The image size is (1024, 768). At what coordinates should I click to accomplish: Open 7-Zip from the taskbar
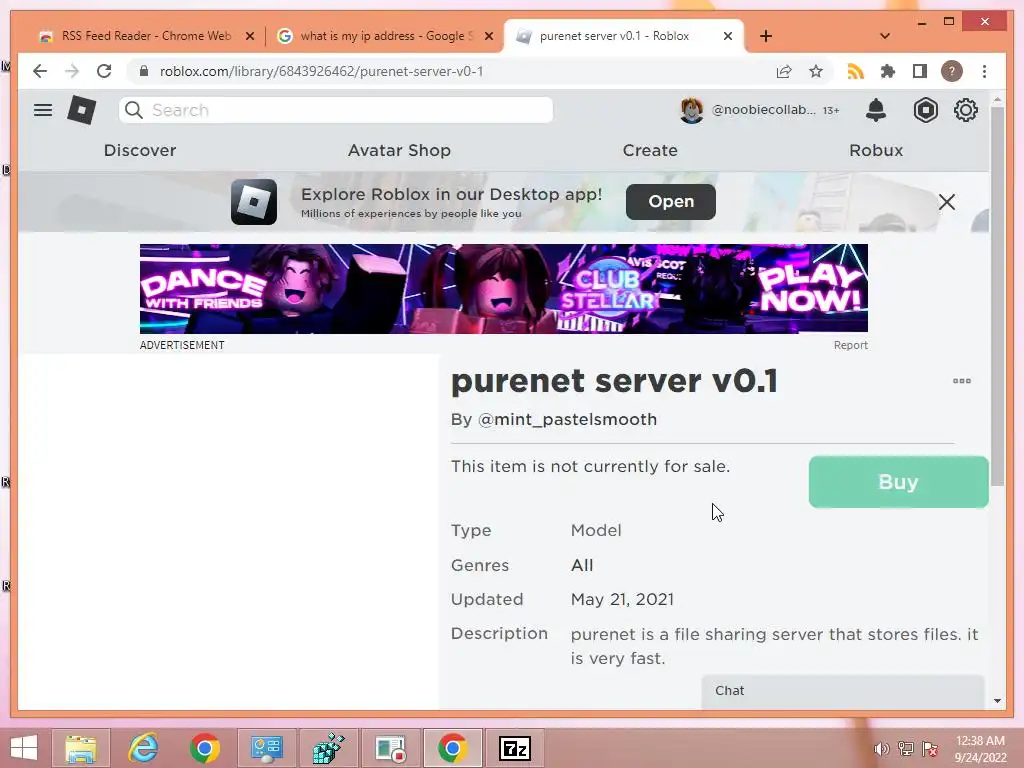[514, 748]
